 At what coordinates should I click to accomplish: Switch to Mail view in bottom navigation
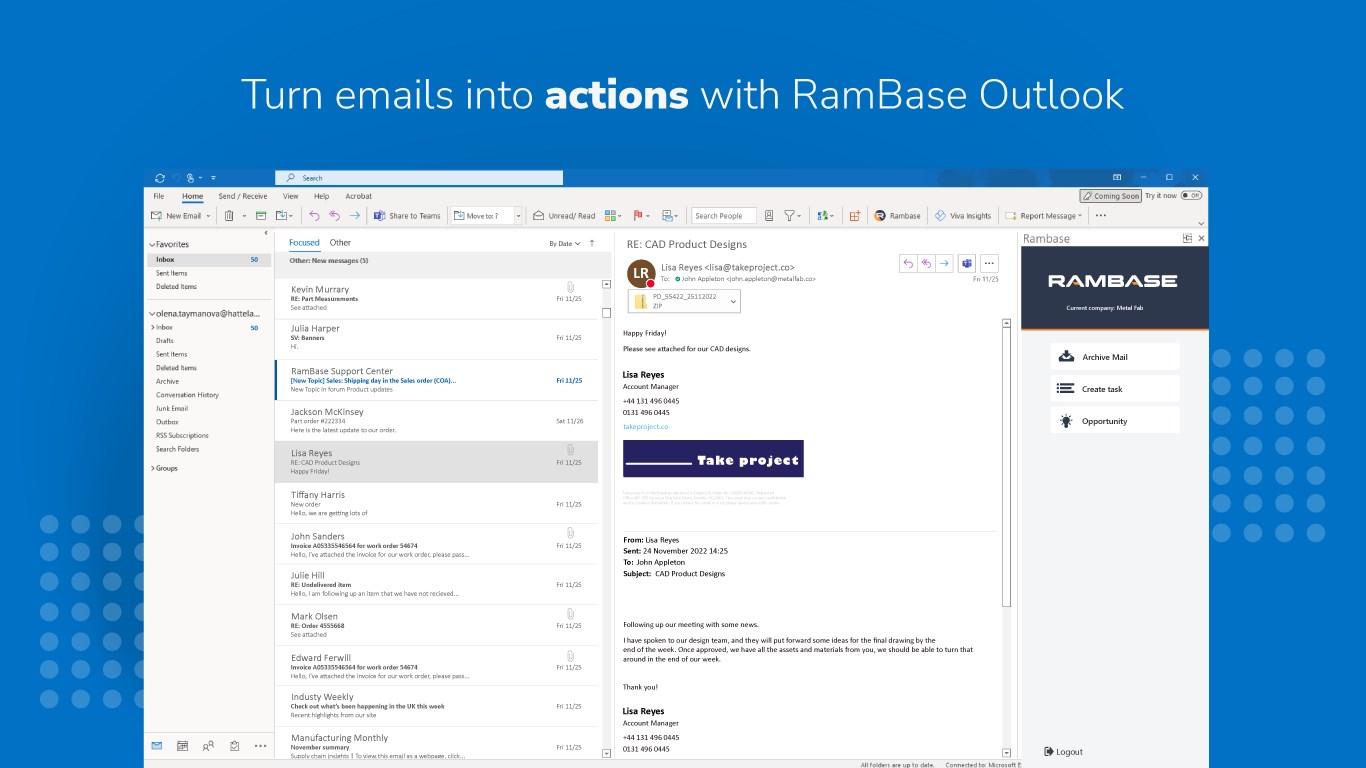tap(157, 745)
